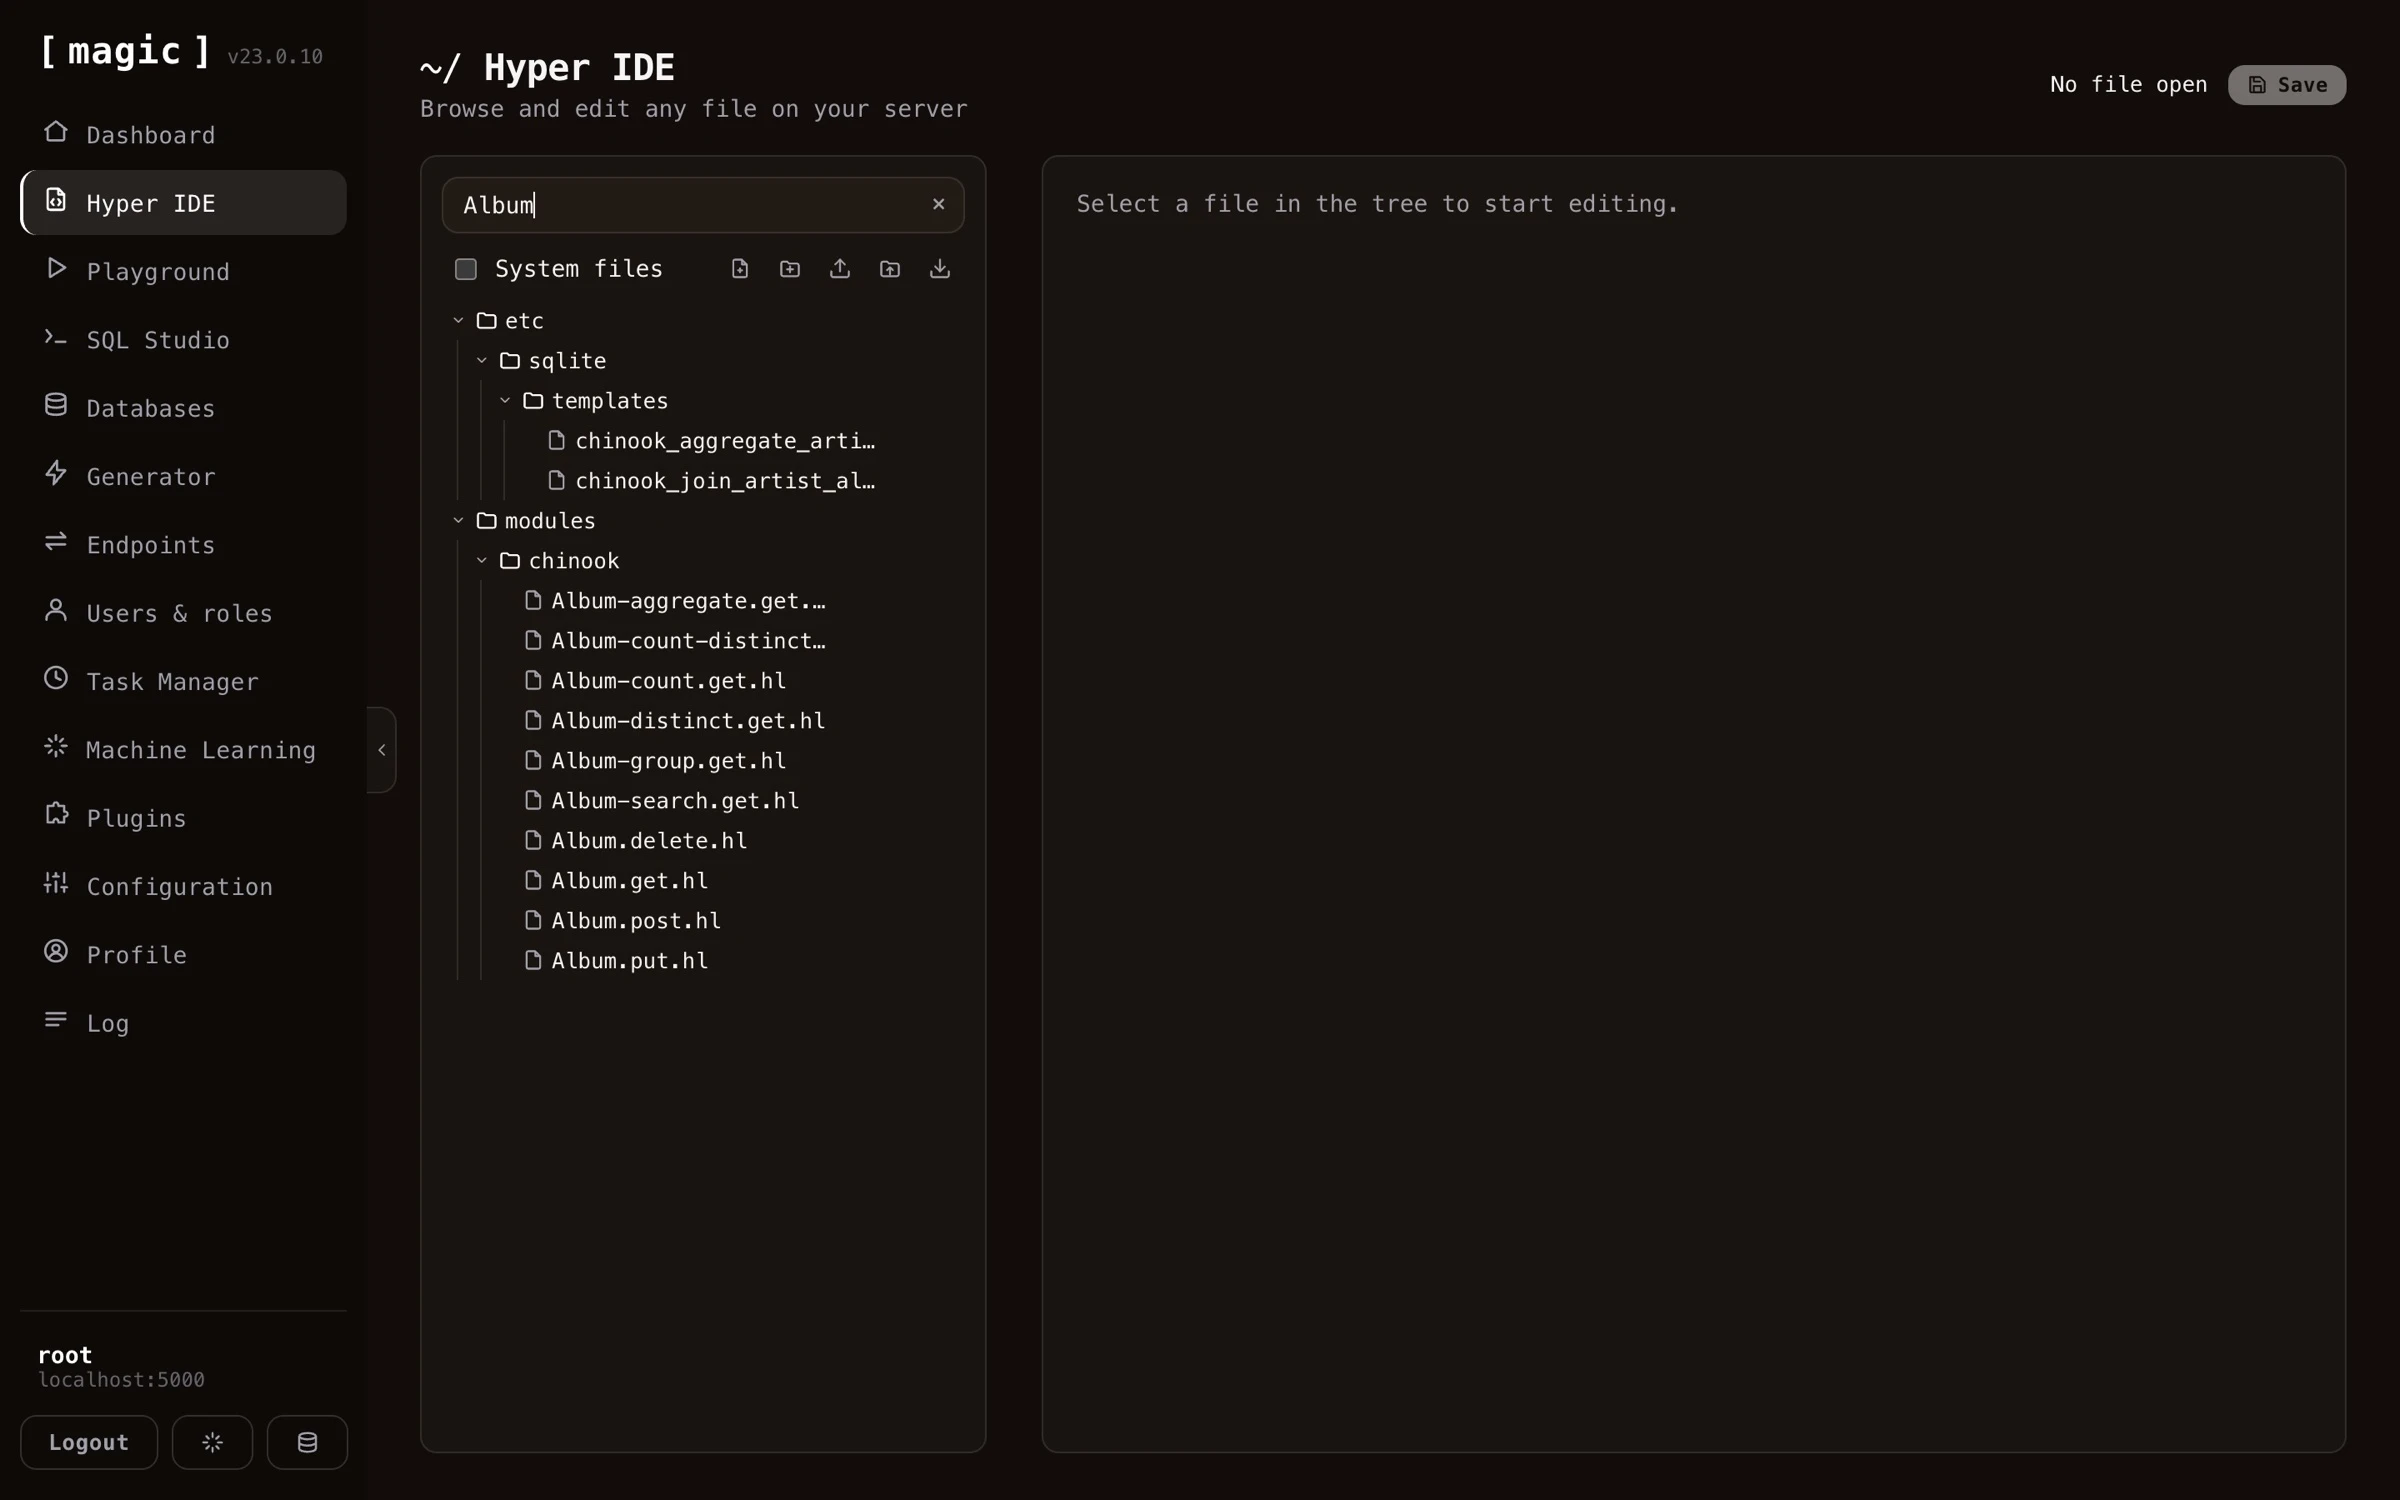
Task: Open the Dashboard page
Action: 184,135
